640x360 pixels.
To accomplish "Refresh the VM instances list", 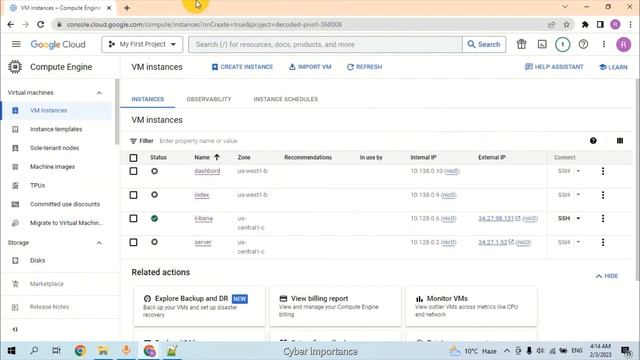I will [x=364, y=67].
